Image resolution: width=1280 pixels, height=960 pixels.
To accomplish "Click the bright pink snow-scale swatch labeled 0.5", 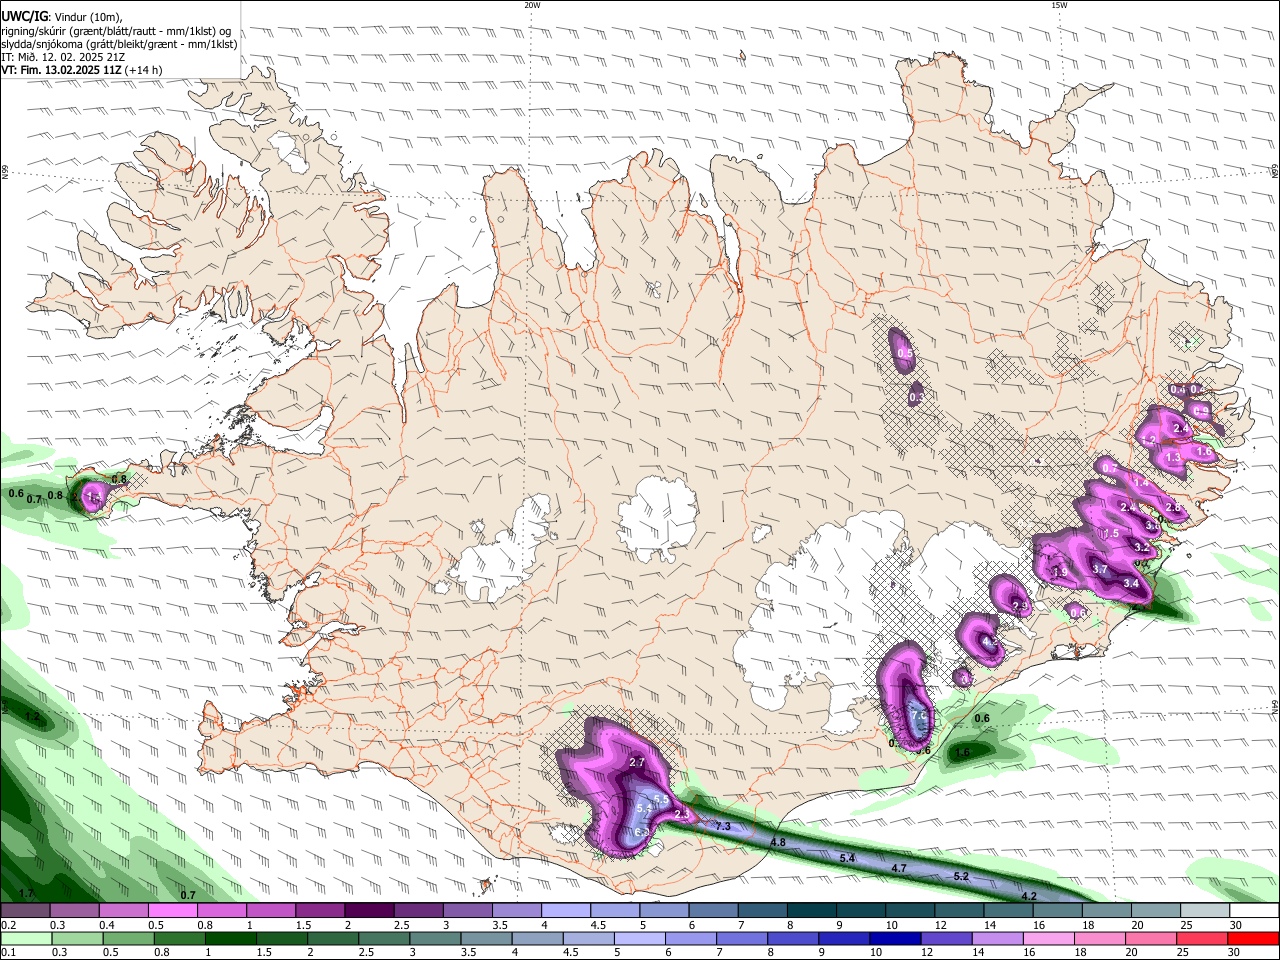I will pyautogui.click(x=173, y=911).
